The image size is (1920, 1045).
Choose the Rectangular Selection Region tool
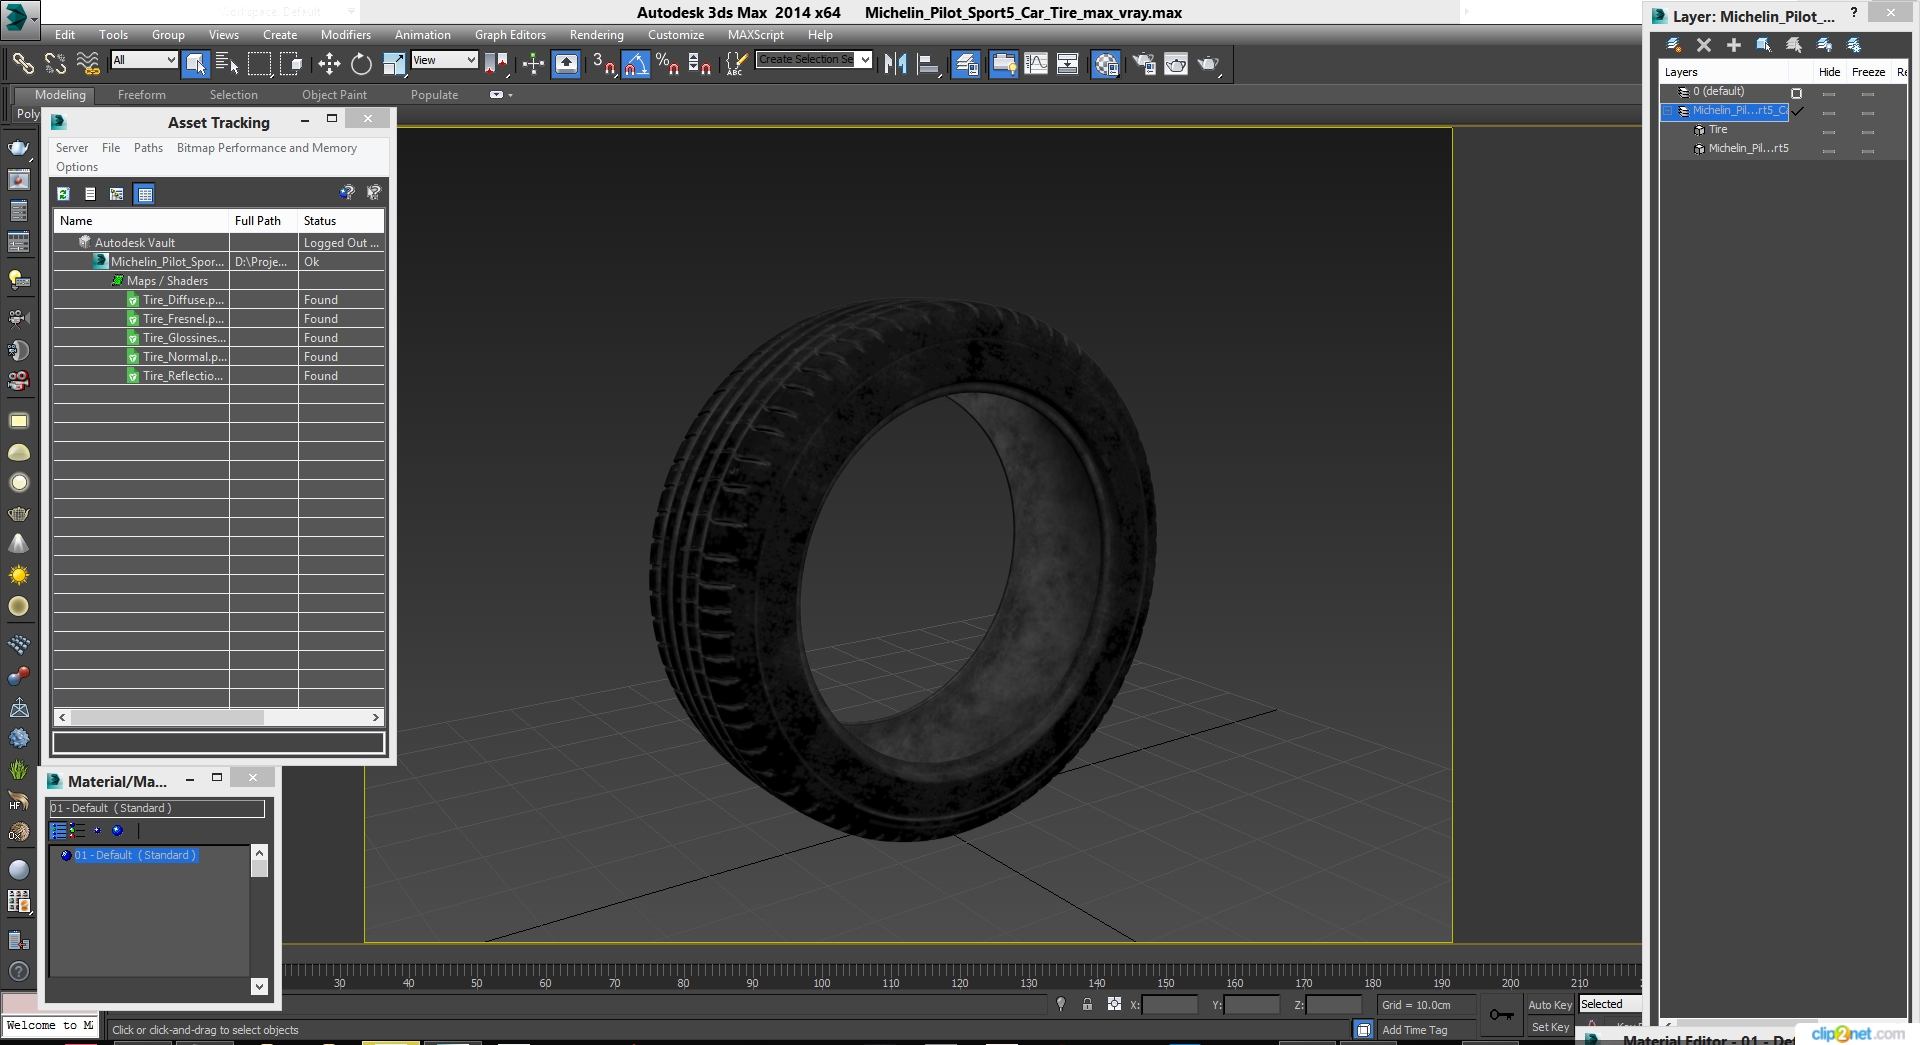pyautogui.click(x=260, y=64)
